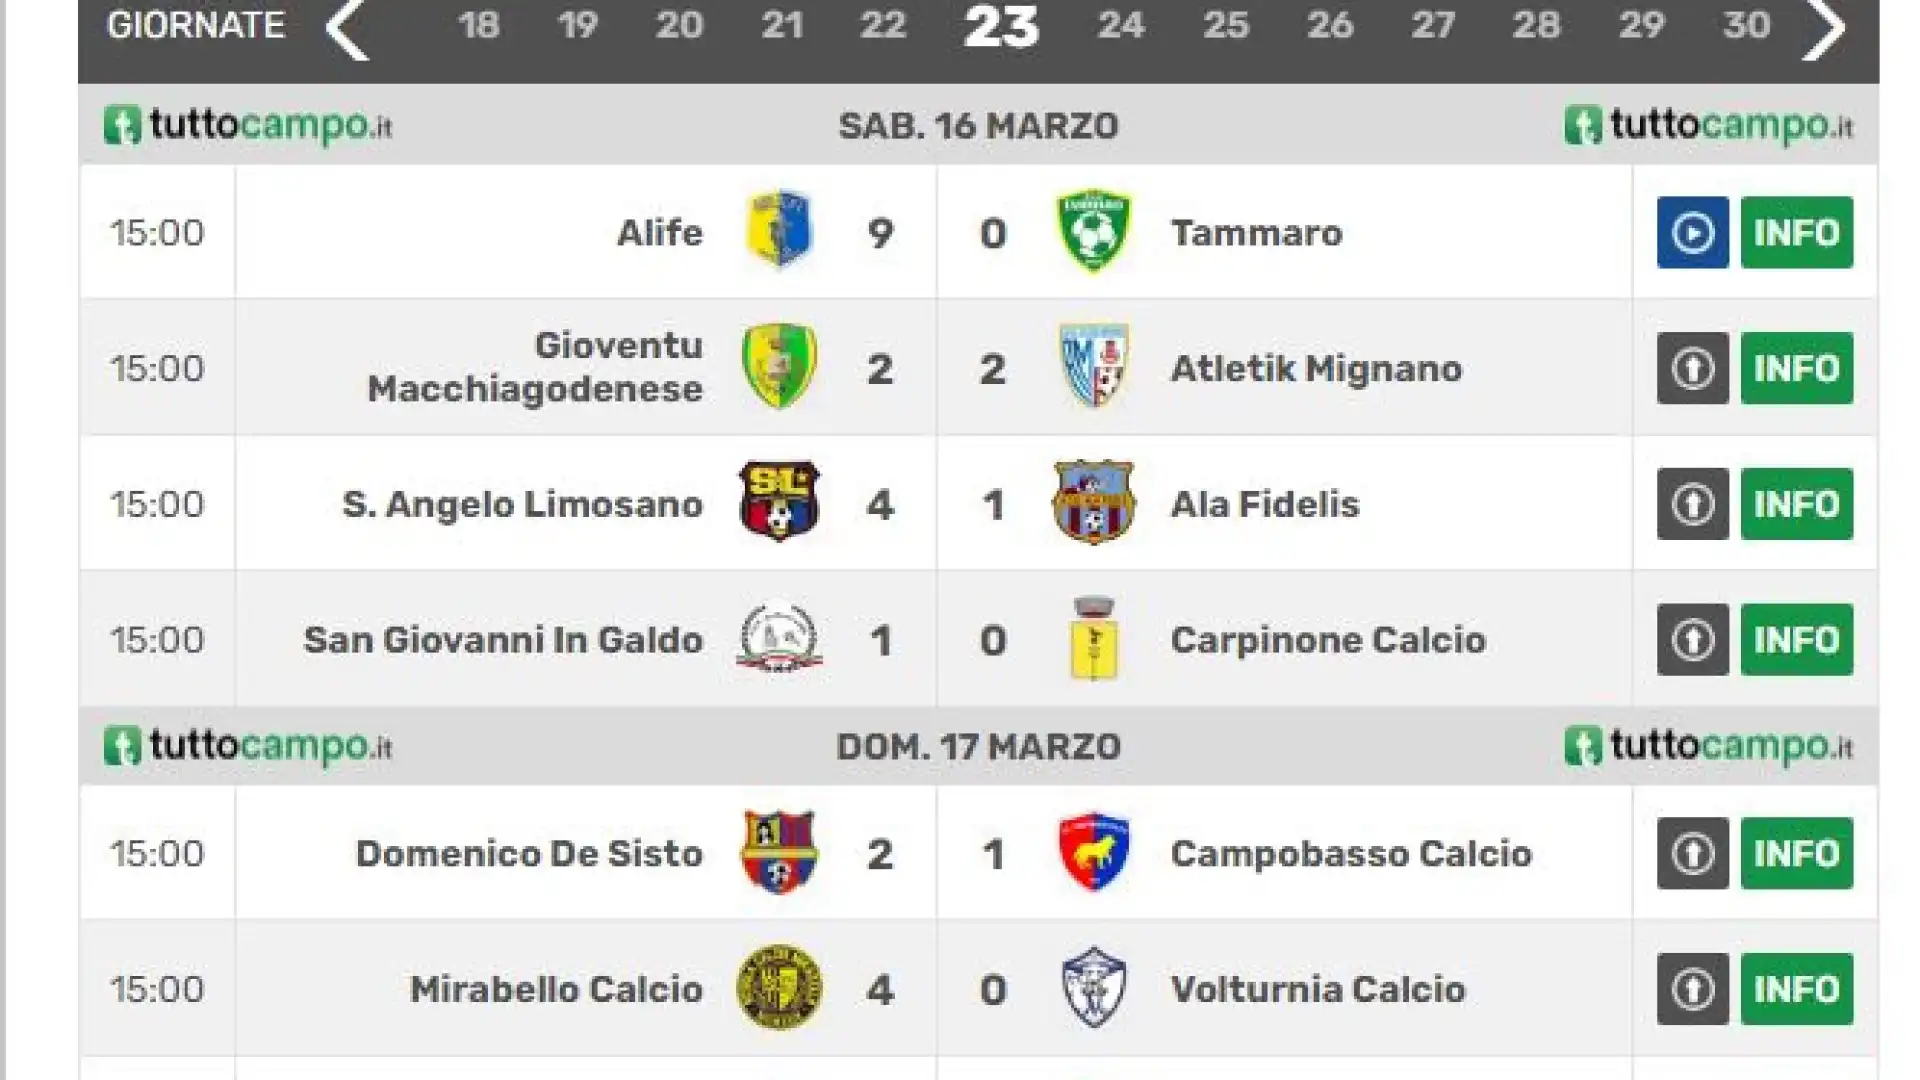The image size is (1920, 1080).
Task: Click the Campobasso Calcio team crest
Action: click(x=1093, y=852)
